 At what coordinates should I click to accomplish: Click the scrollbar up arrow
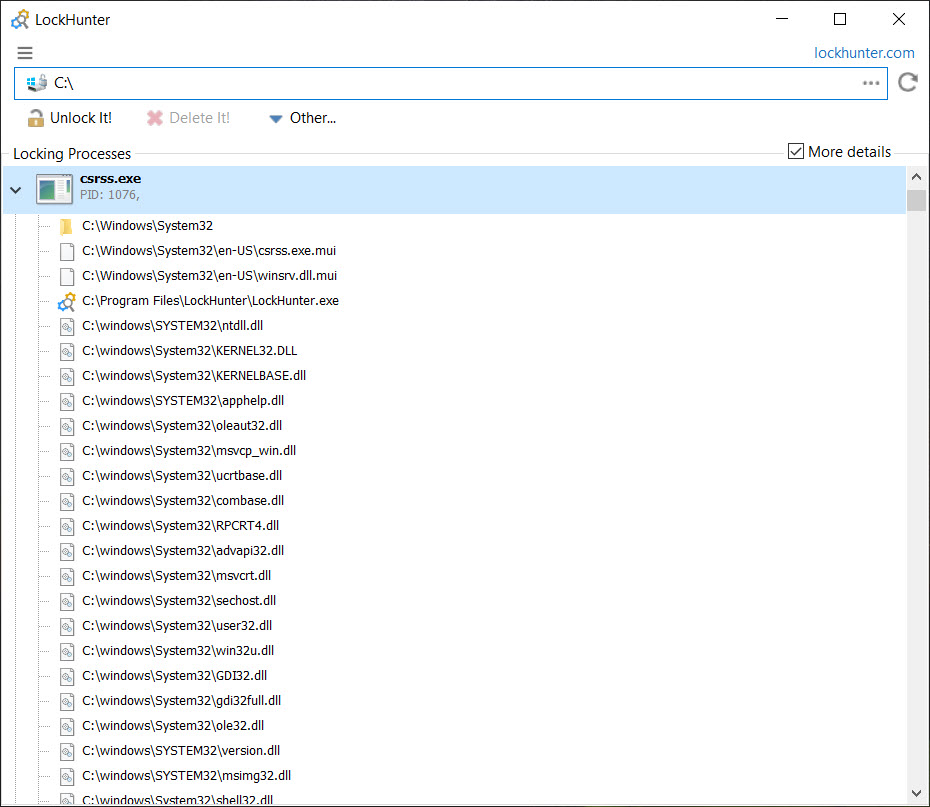(916, 177)
